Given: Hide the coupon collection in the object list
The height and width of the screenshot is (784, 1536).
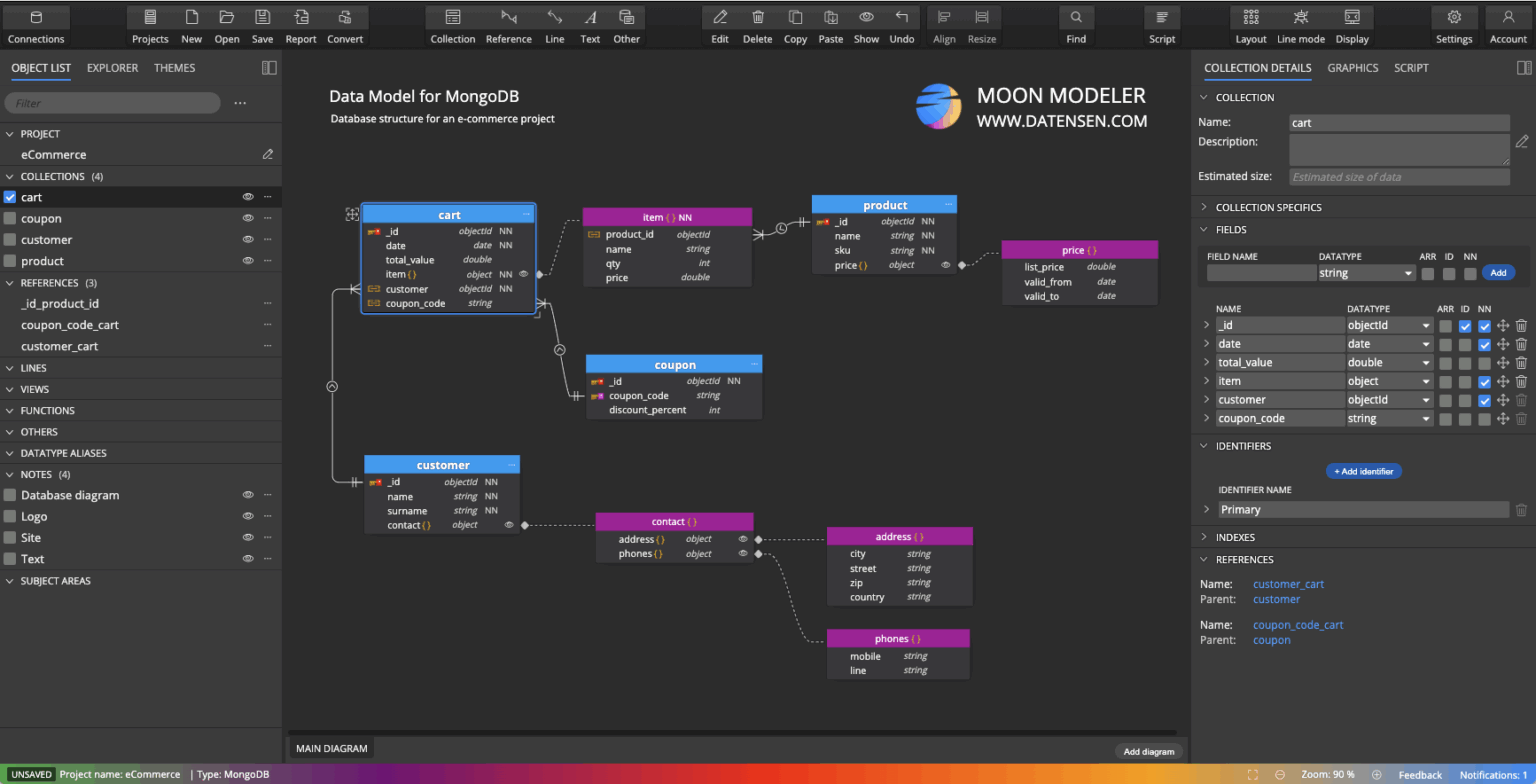Looking at the screenshot, I should tap(247, 218).
